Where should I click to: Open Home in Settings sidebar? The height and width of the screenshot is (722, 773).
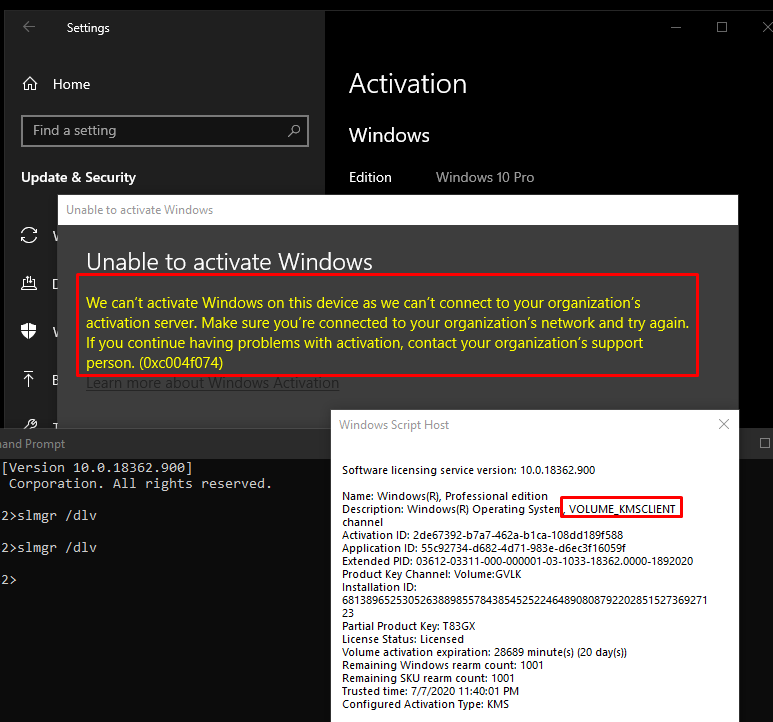(x=56, y=84)
